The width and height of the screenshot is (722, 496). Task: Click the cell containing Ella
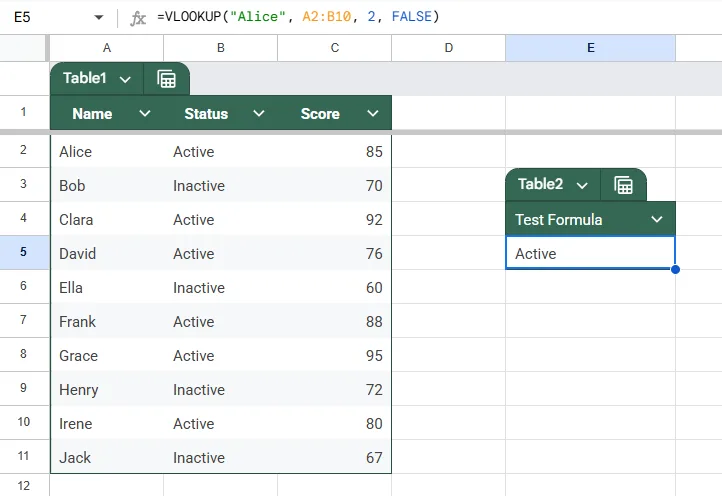107,288
